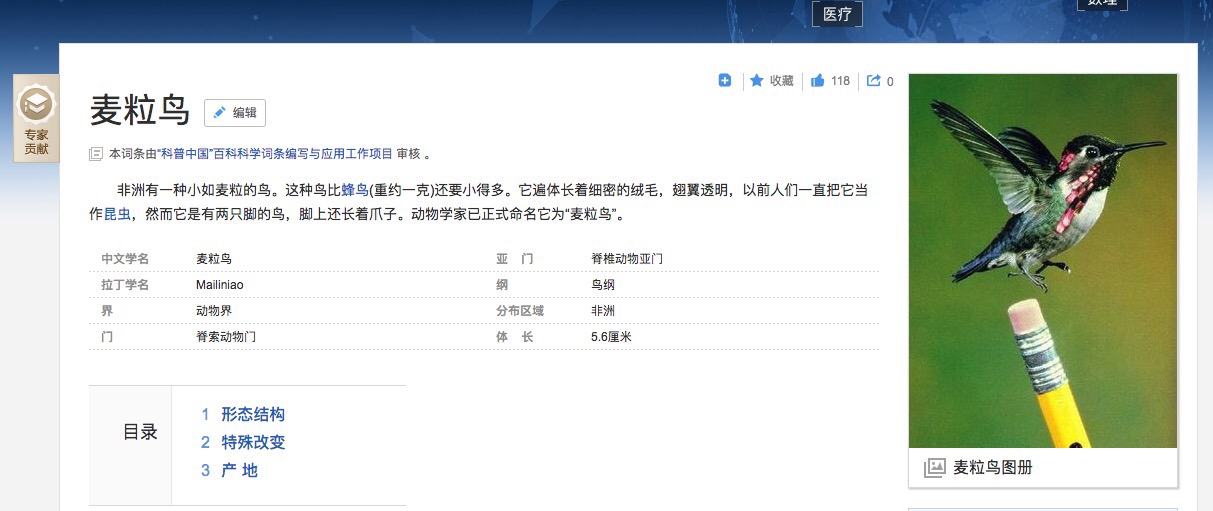This screenshot has width=1213, height=511.
Task: Click the pencil icon in edit button
Action: point(220,113)
